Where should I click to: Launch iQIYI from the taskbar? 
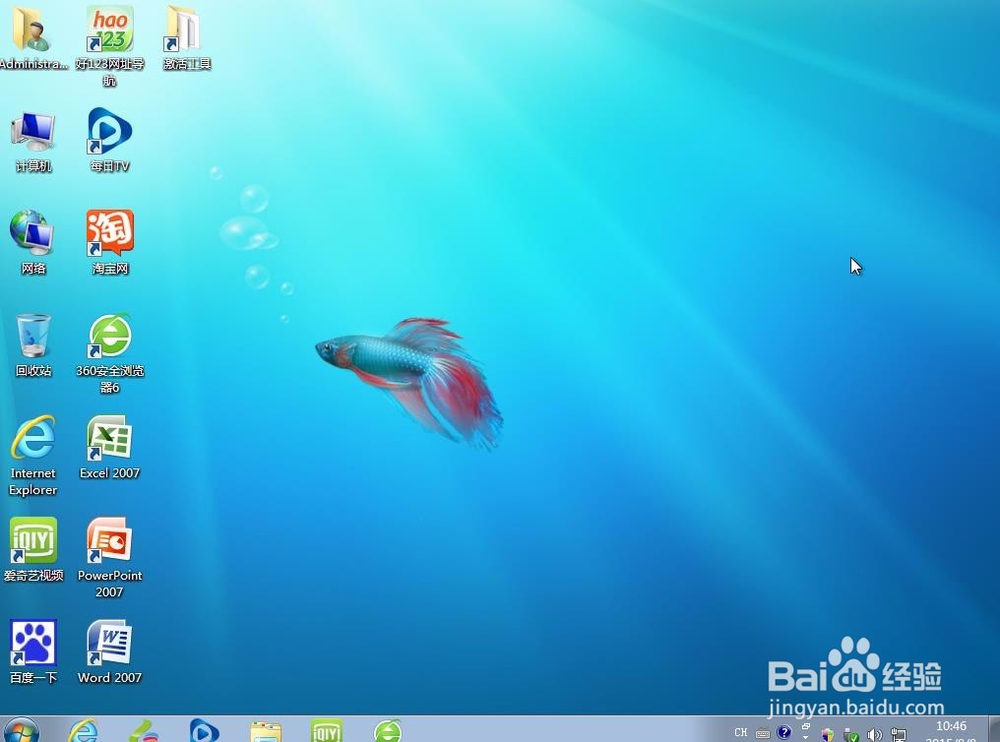(x=326, y=732)
